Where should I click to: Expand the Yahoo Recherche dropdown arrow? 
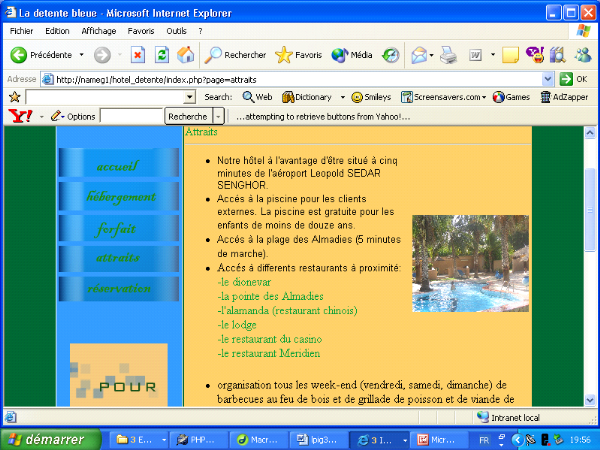219,116
